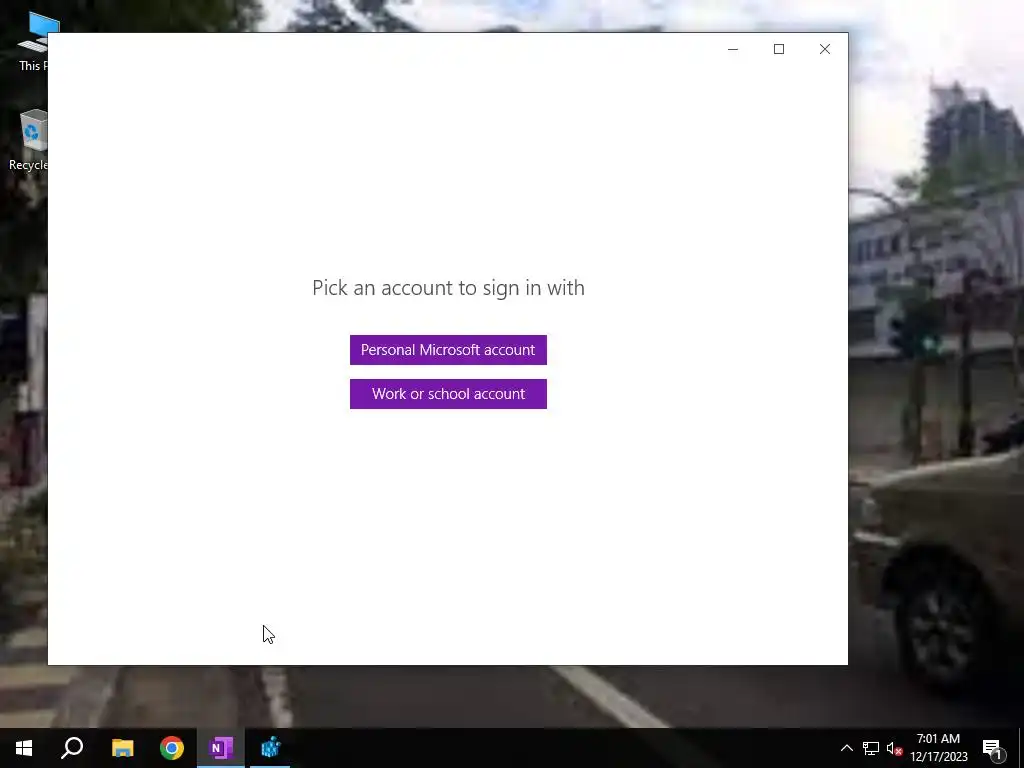This screenshot has width=1024, height=768.
Task: Minimize the sign-in window
Action: coord(733,49)
